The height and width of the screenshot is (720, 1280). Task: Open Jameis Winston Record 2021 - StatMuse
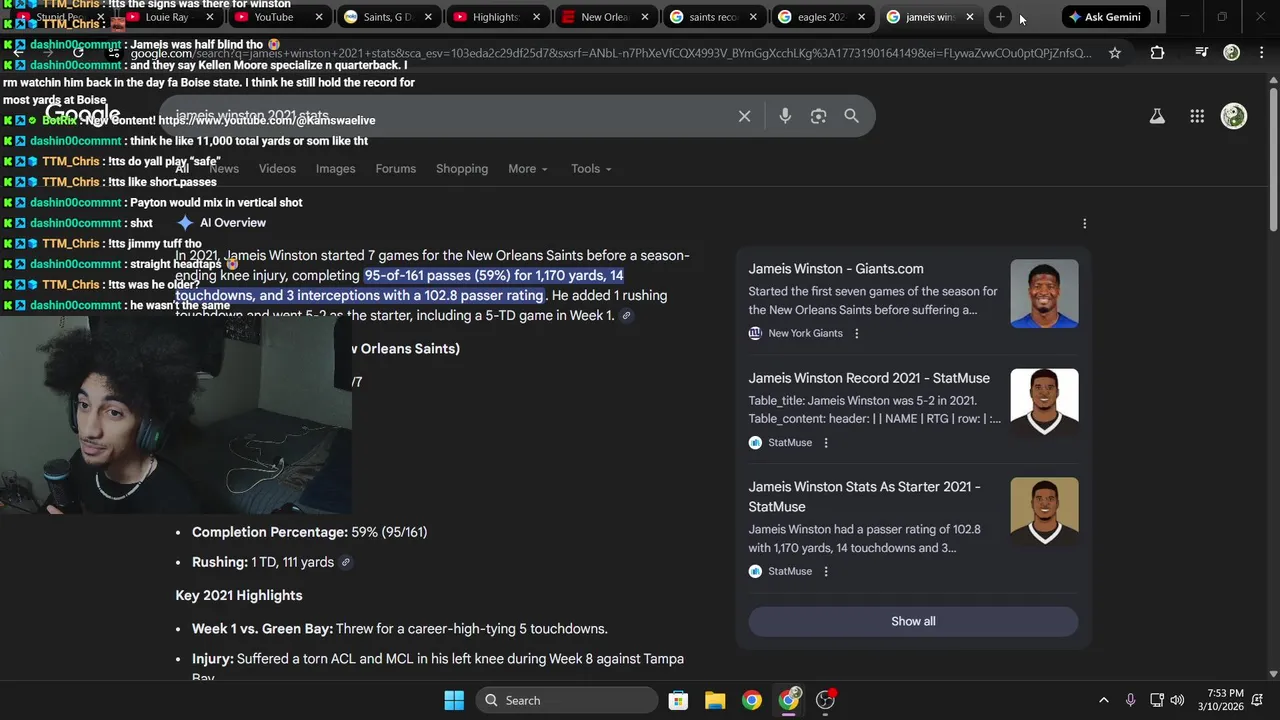[869, 378]
